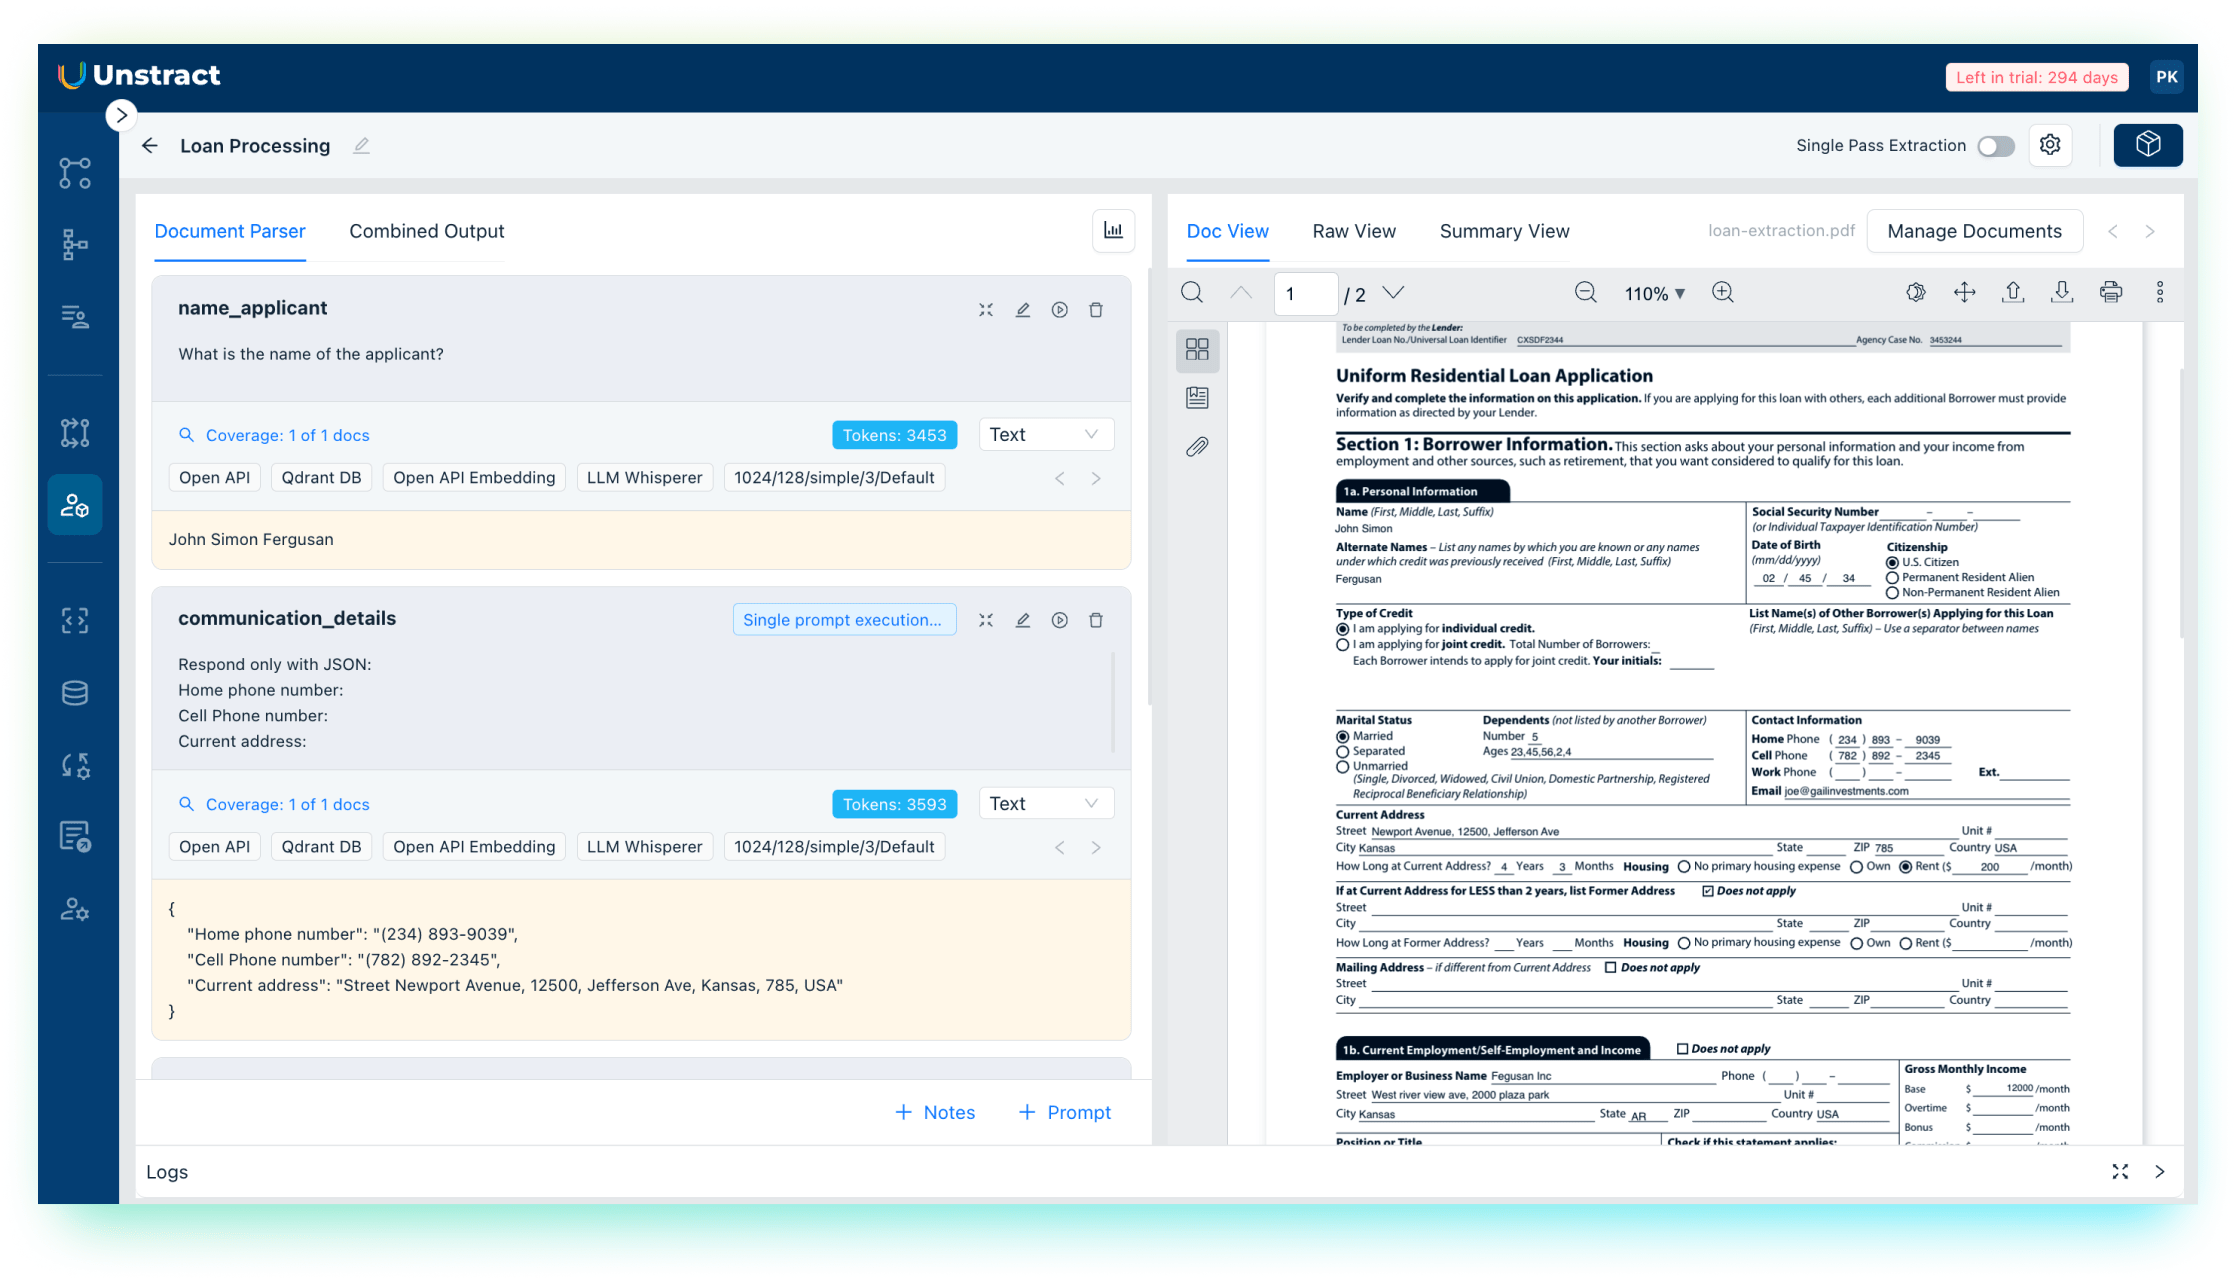
Task: Click the chart icon beside Combined Output
Action: [1113, 231]
